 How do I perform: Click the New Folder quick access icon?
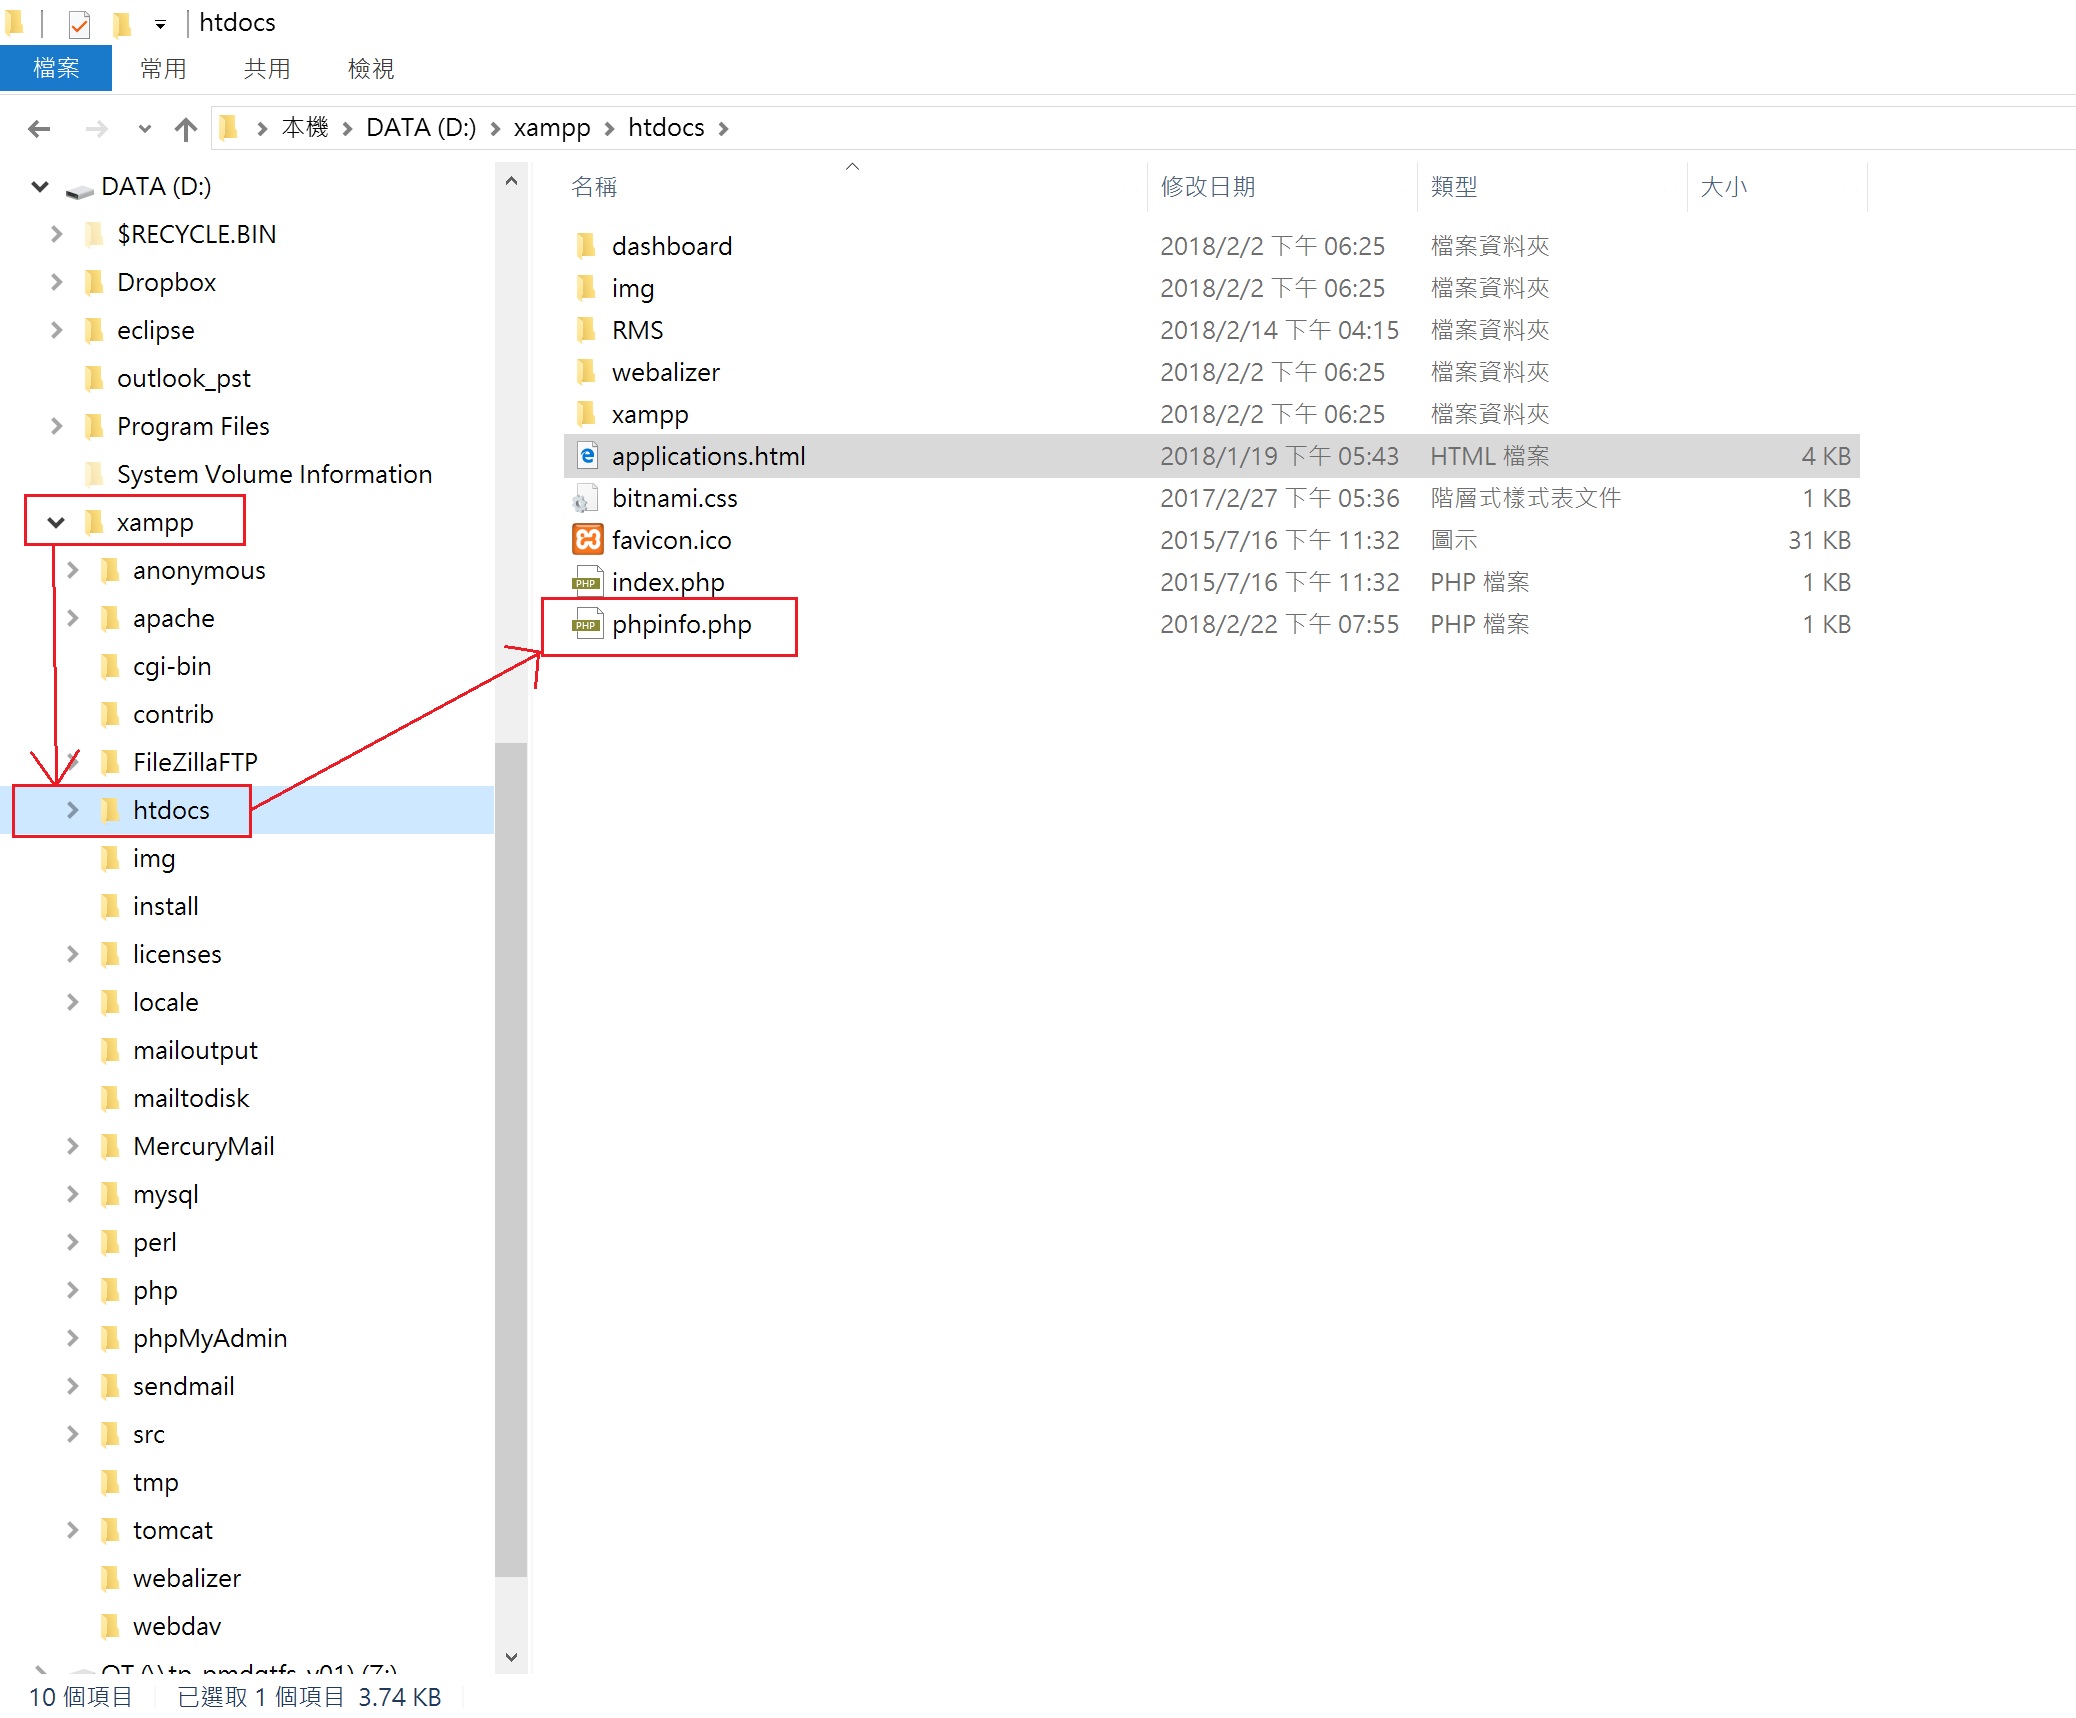point(121,23)
